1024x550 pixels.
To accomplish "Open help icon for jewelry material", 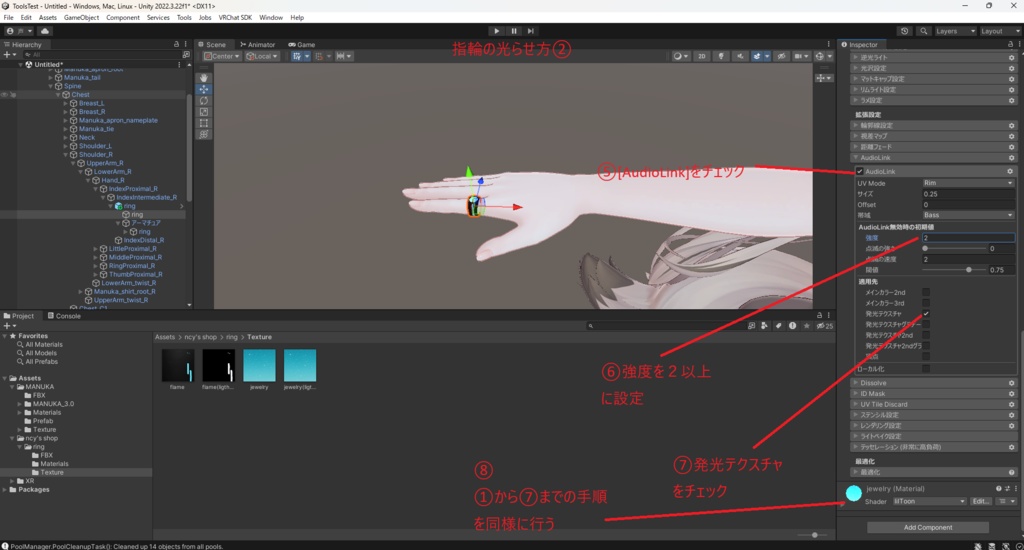I will 999,489.
